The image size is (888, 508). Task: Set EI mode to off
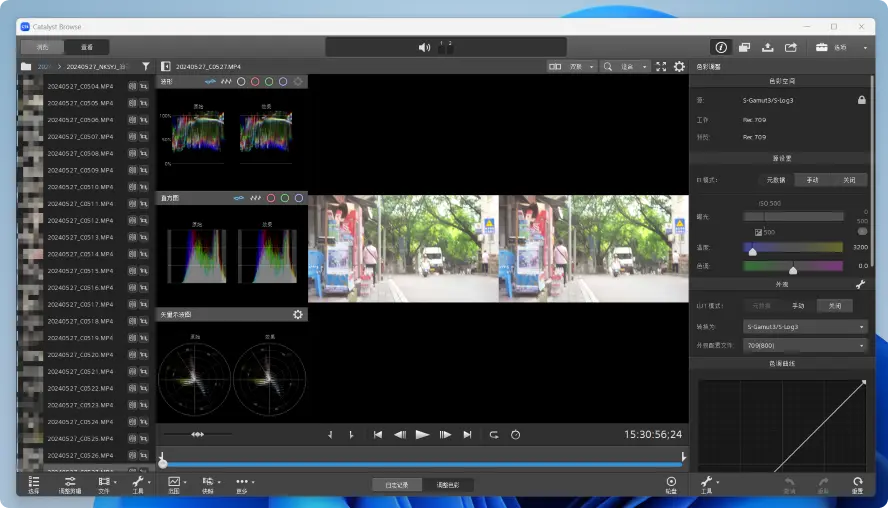pos(849,180)
